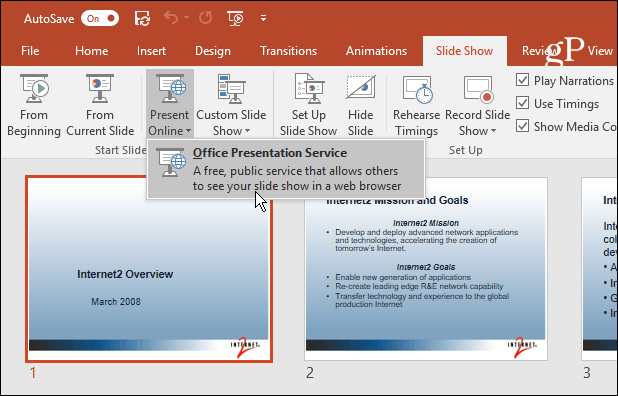The image size is (618, 396).
Task: Click the Present Online button icon
Action: [170, 88]
